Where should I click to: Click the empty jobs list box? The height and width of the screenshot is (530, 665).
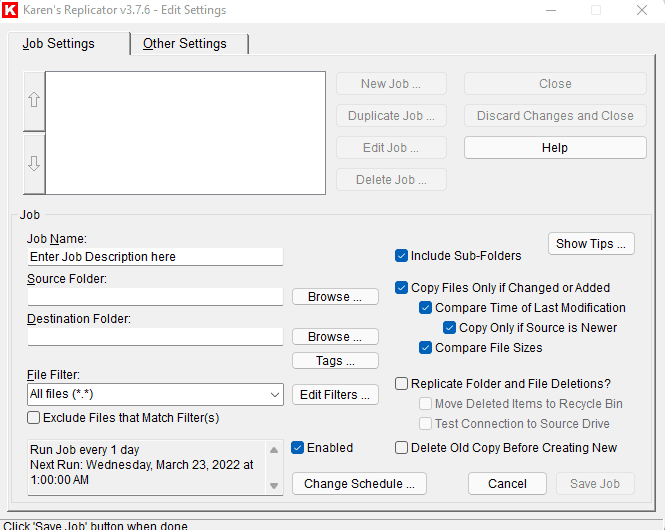coord(185,133)
